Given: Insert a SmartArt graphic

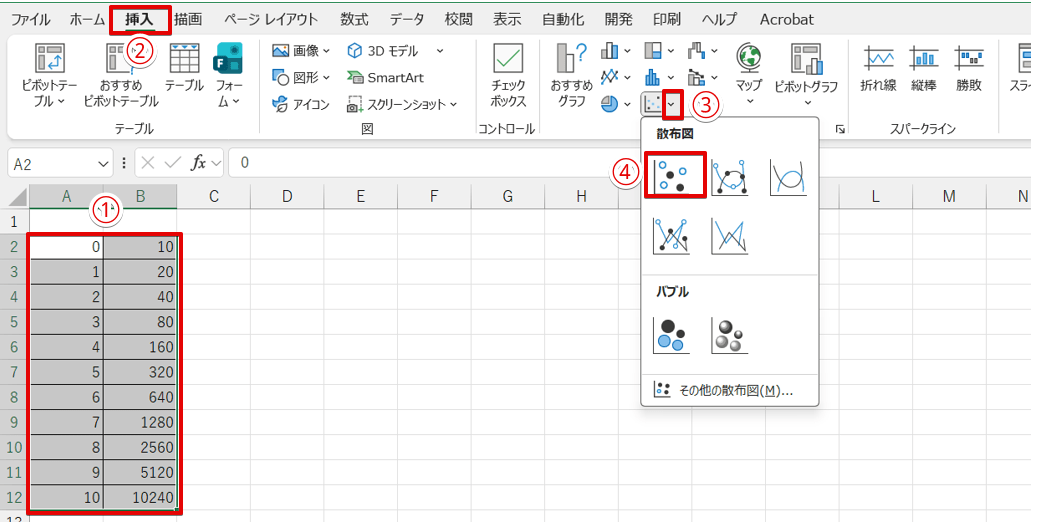Looking at the screenshot, I should (386, 77).
